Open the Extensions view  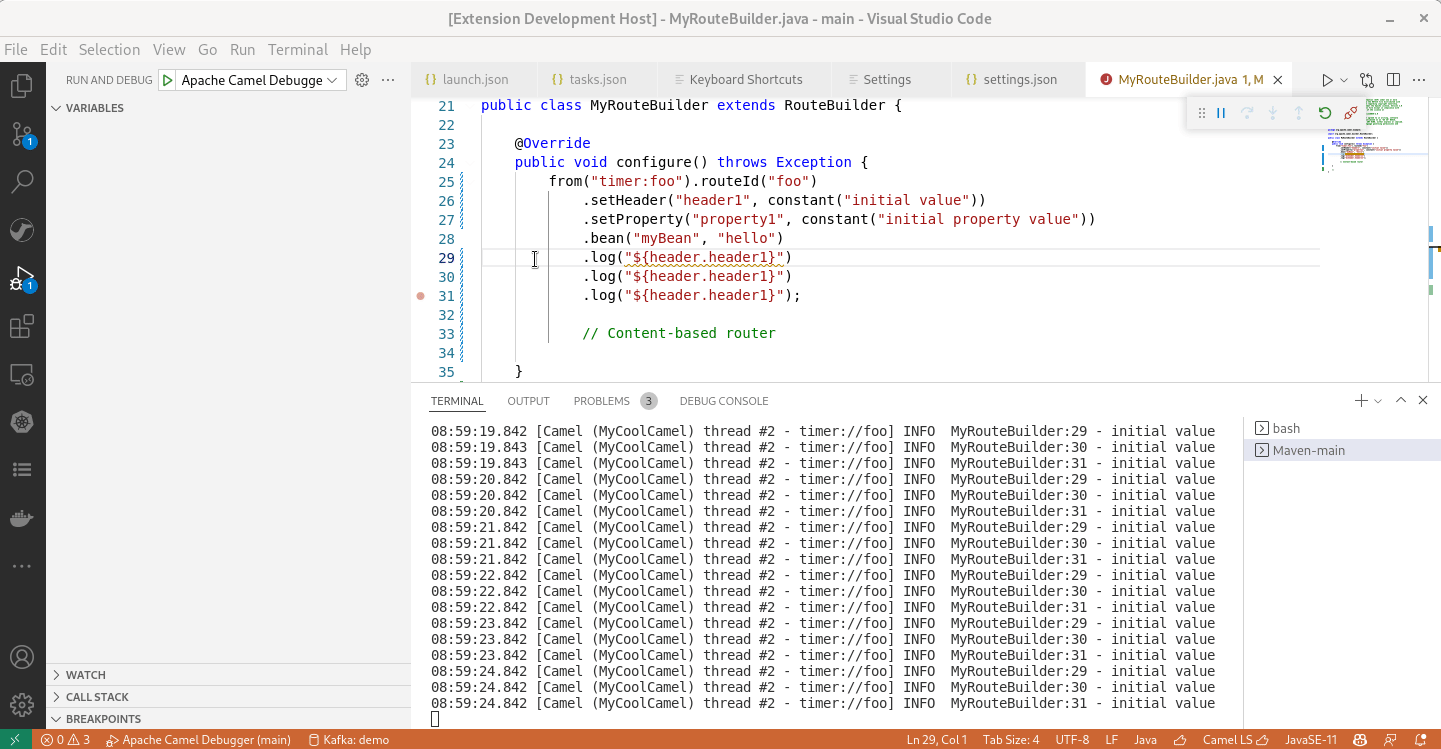click(x=22, y=324)
